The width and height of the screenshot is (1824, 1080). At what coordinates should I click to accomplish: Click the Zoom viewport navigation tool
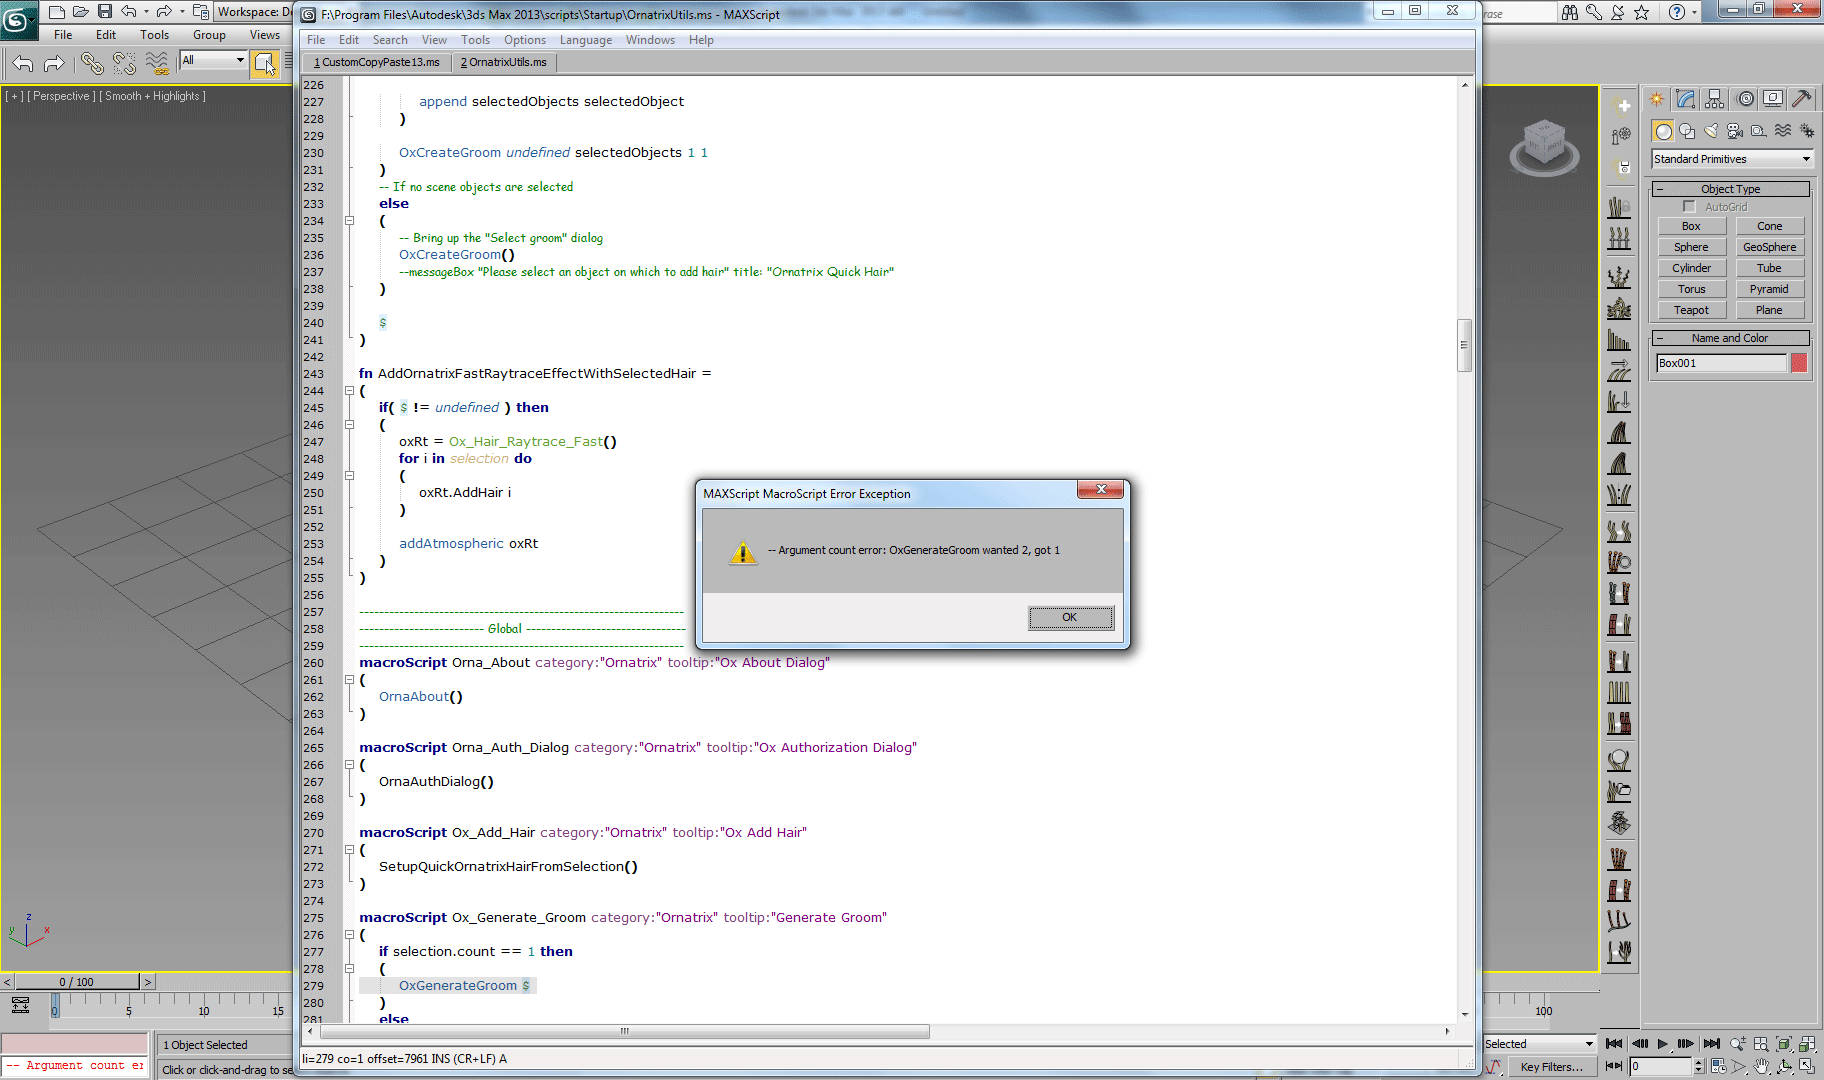1738,1044
